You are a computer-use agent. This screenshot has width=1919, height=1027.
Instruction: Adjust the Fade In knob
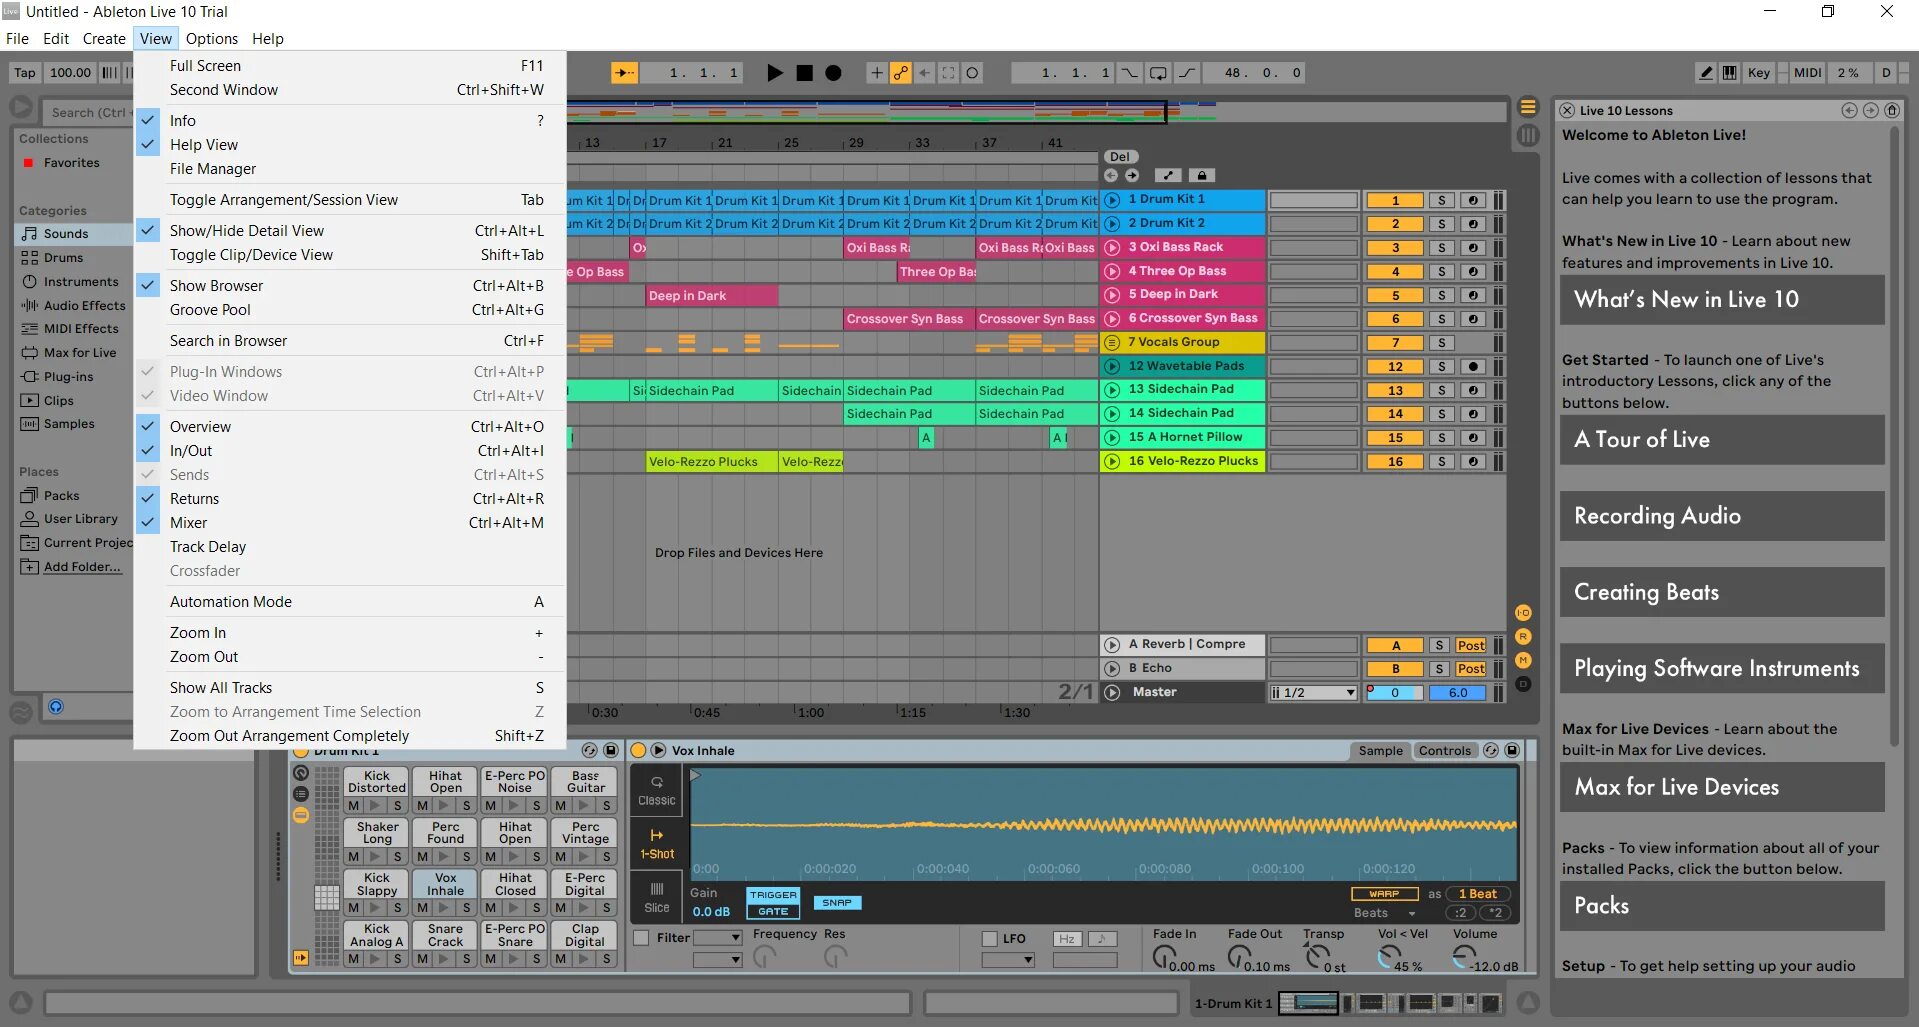coord(1163,957)
